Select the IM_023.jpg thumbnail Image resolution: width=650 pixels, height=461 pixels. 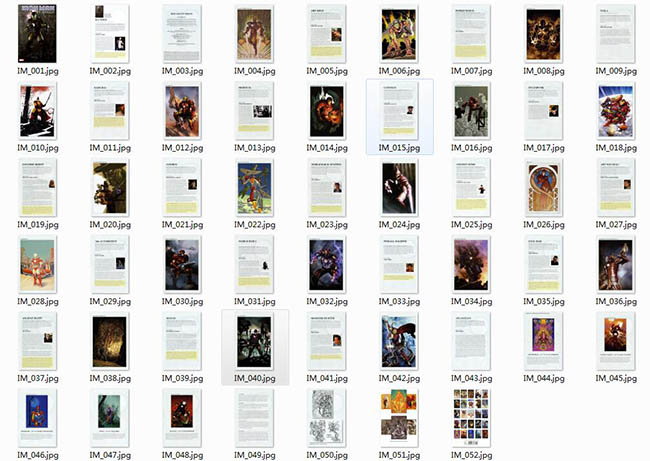[327, 187]
